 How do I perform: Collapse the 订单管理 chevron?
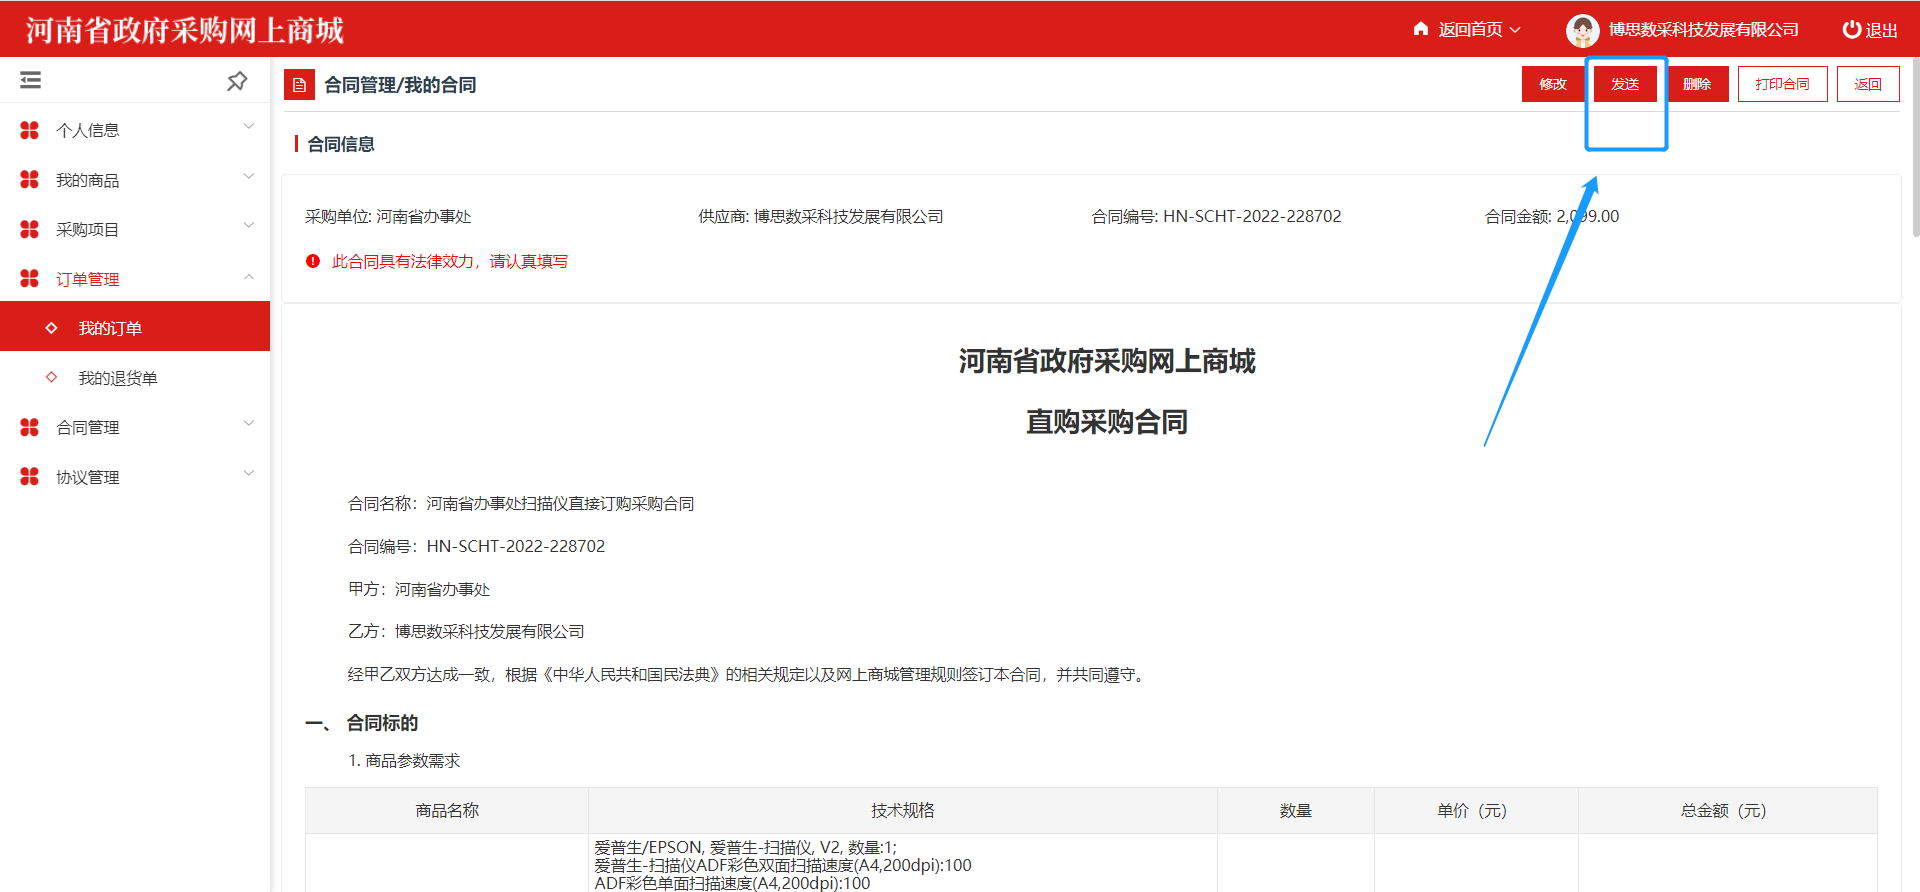(x=249, y=276)
